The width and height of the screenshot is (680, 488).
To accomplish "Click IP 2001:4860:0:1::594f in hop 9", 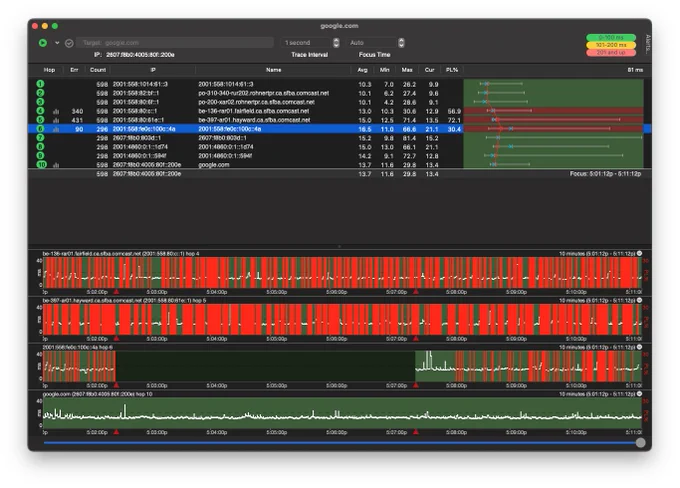I will pyautogui.click(x=139, y=156).
